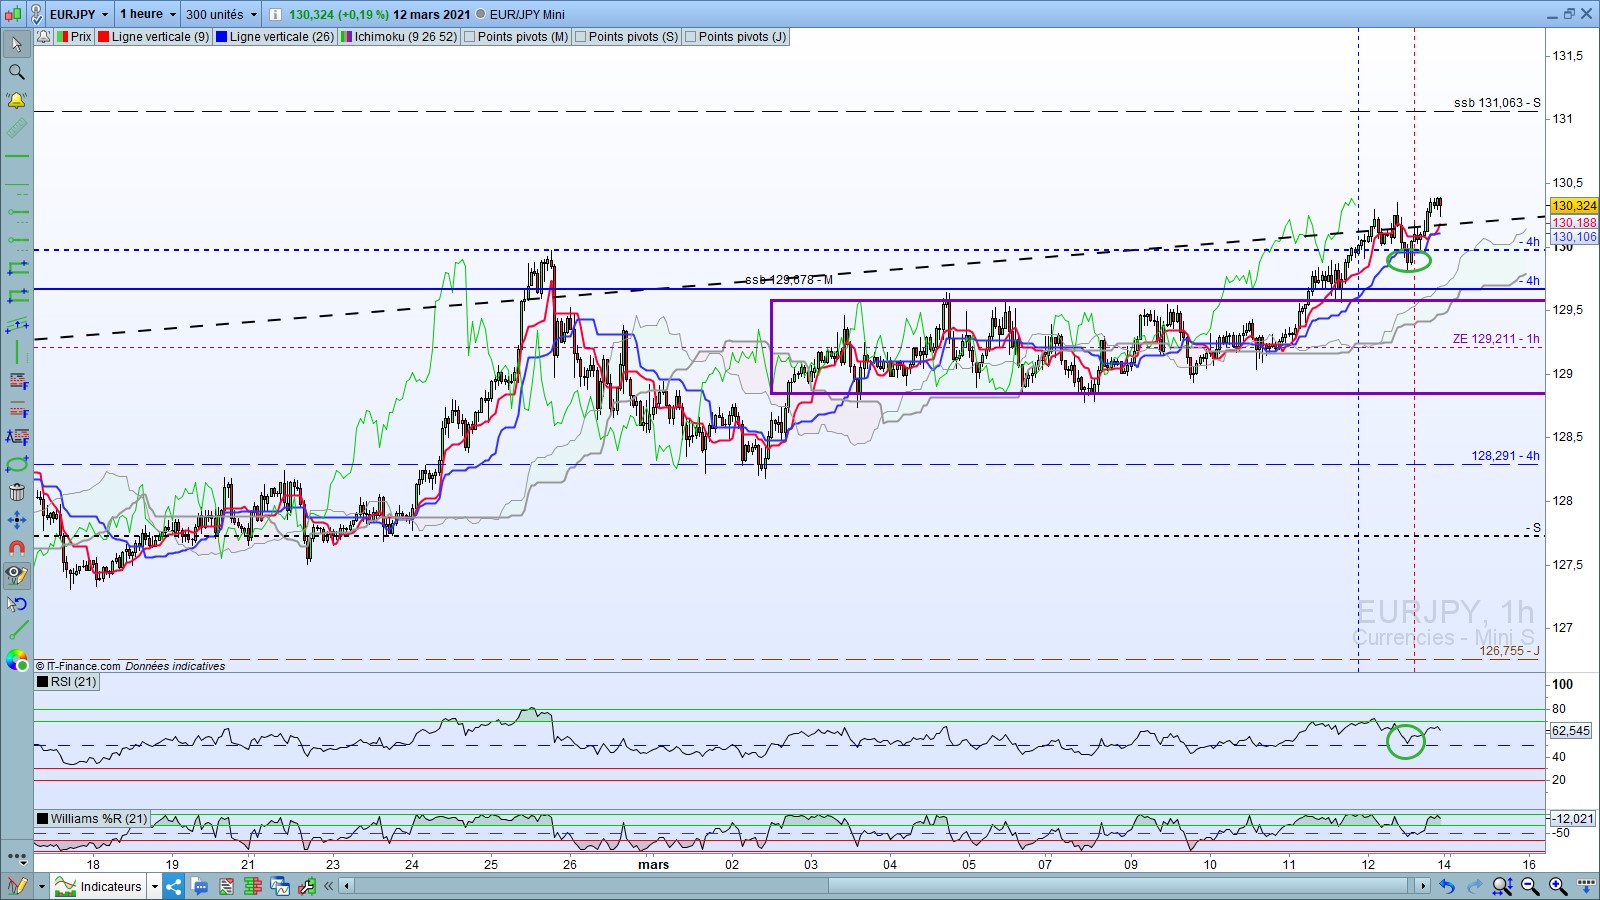Click the blue share icon
This screenshot has height=900, width=1600.
pos(174,886)
